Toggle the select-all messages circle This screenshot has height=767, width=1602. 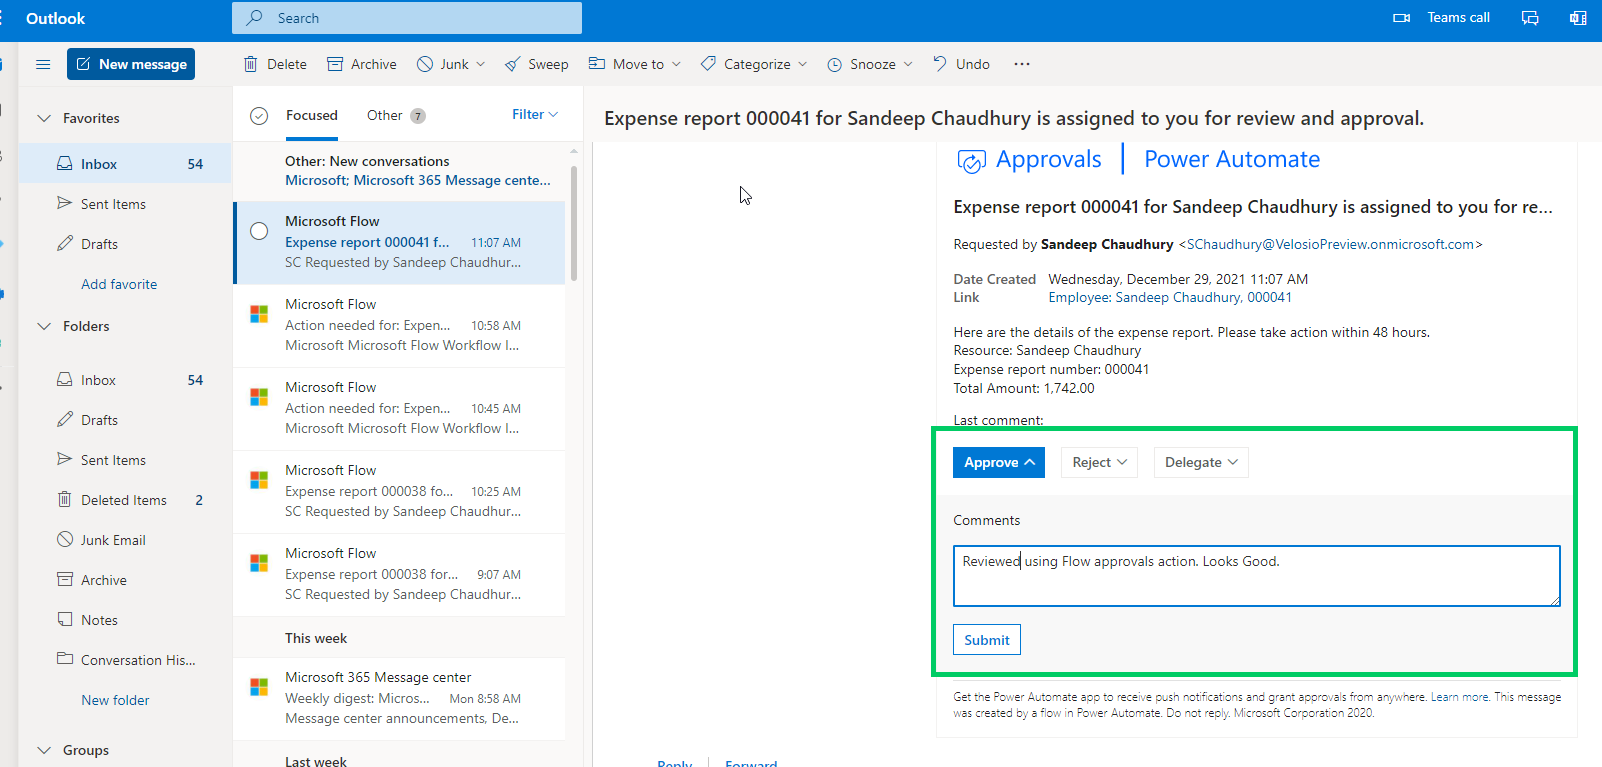pyautogui.click(x=259, y=116)
